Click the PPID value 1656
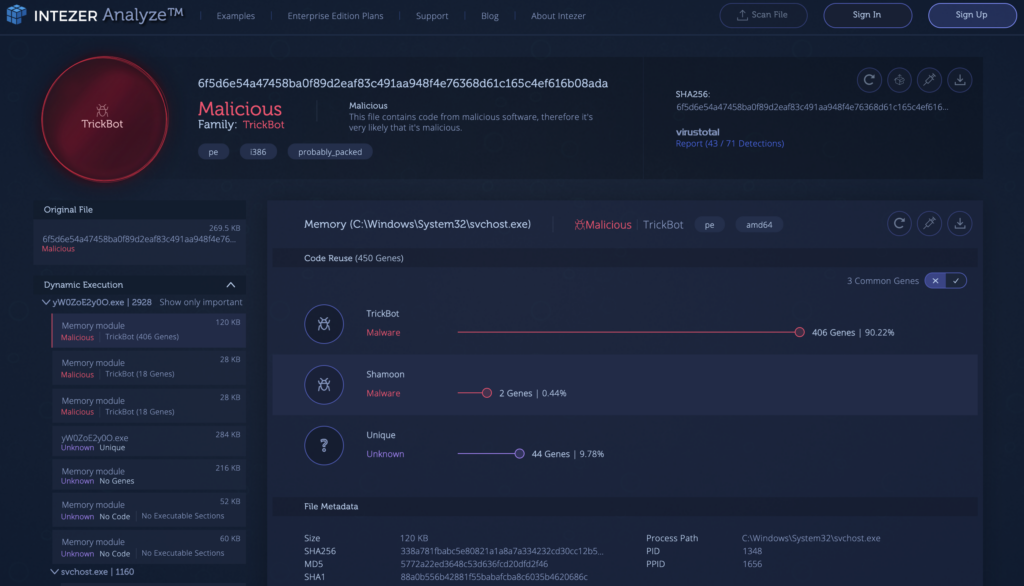Viewport: 1024px width, 586px height. pos(752,564)
